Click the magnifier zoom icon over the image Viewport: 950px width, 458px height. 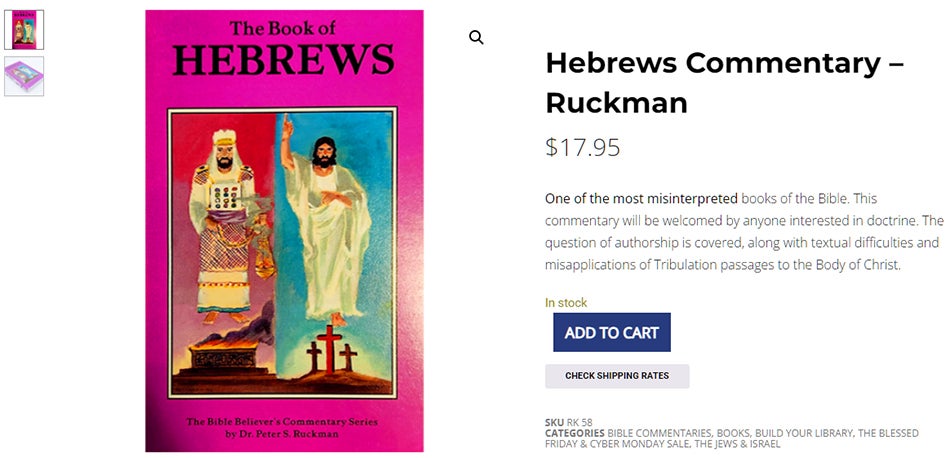tap(476, 38)
